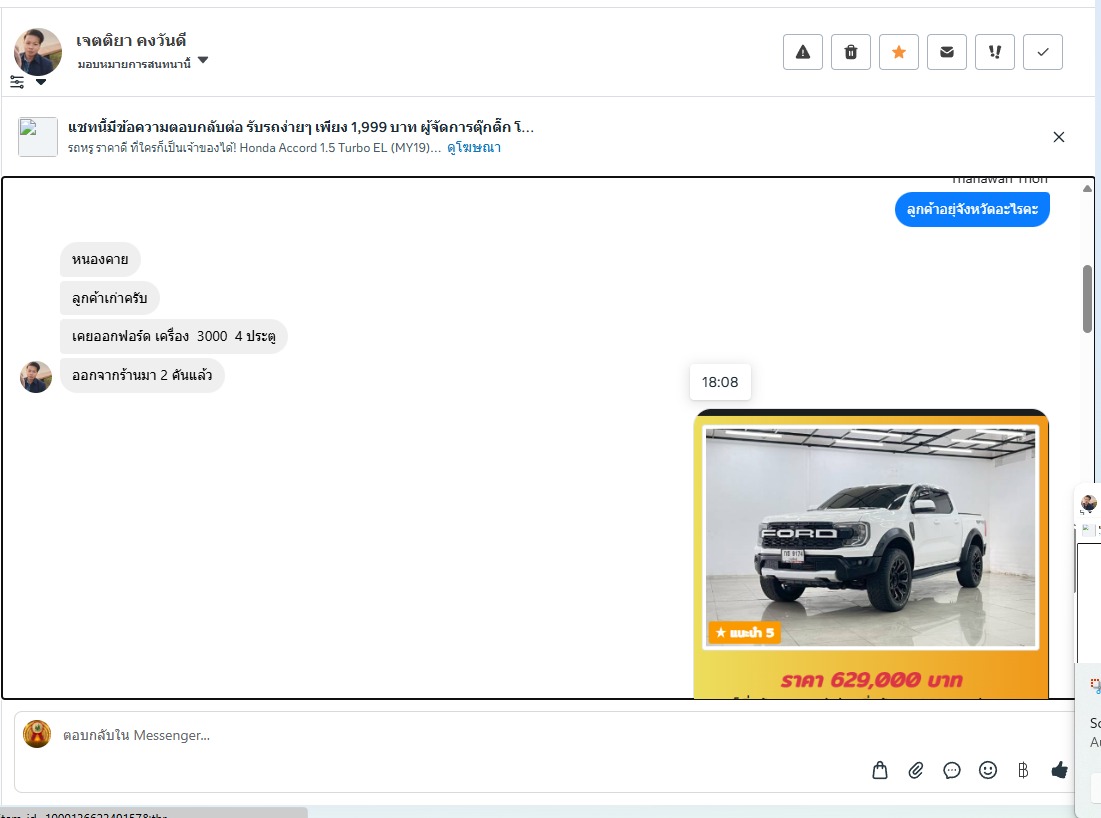The height and width of the screenshot is (818, 1101).
Task: Mark conversation as spam with warning icon
Action: pyautogui.click(x=803, y=52)
